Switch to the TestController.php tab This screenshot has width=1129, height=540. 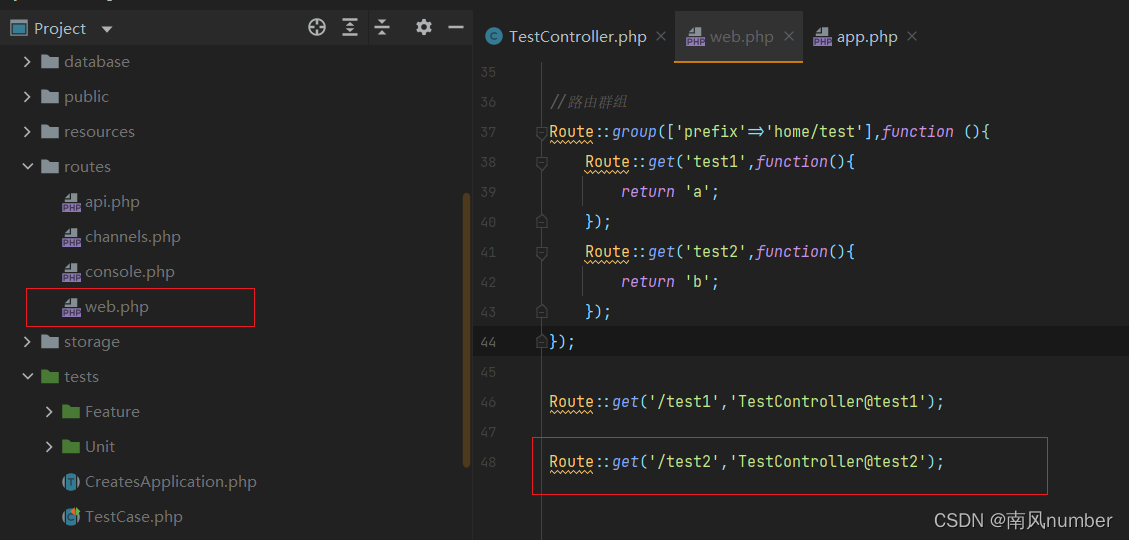click(577, 37)
